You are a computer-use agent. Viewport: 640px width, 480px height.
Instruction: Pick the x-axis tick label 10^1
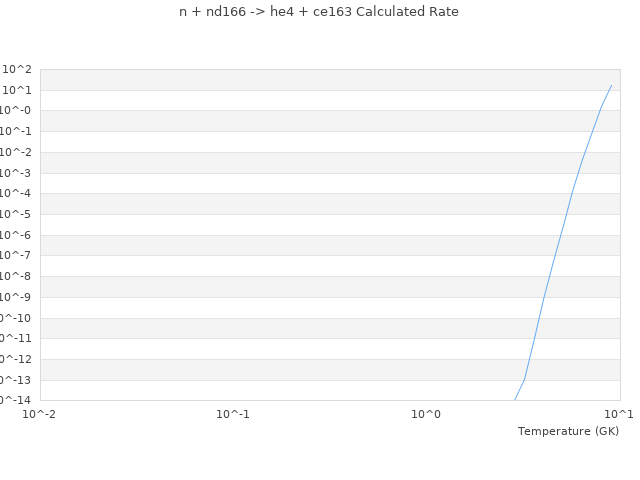click(619, 413)
